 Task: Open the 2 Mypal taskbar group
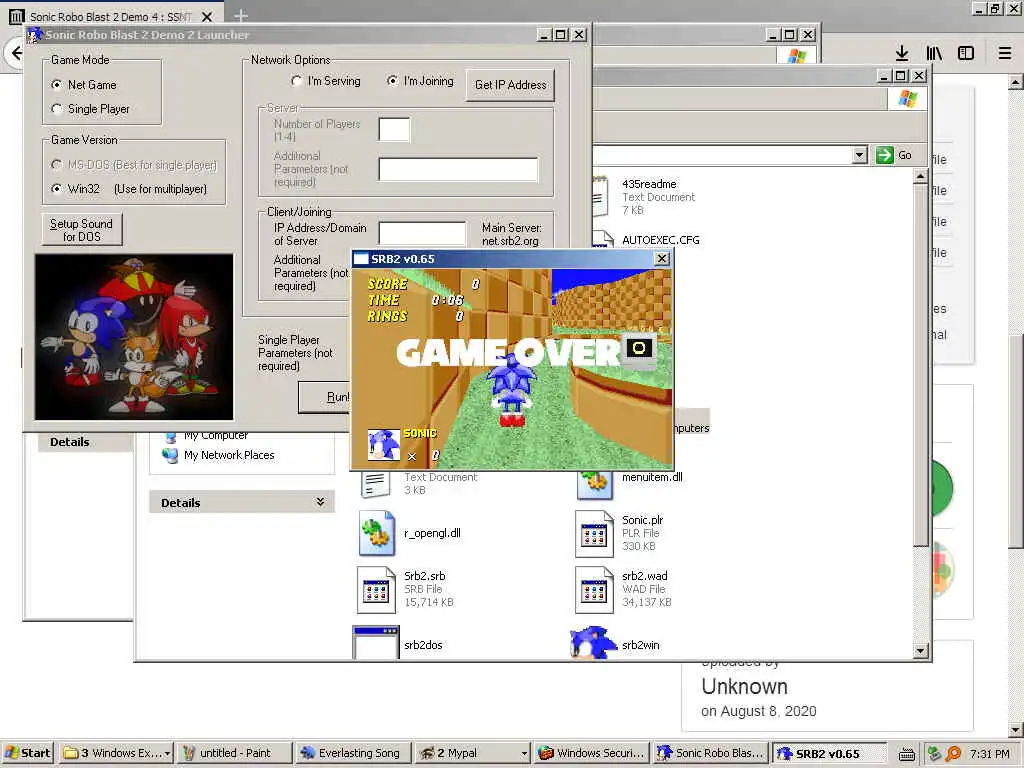click(472, 753)
